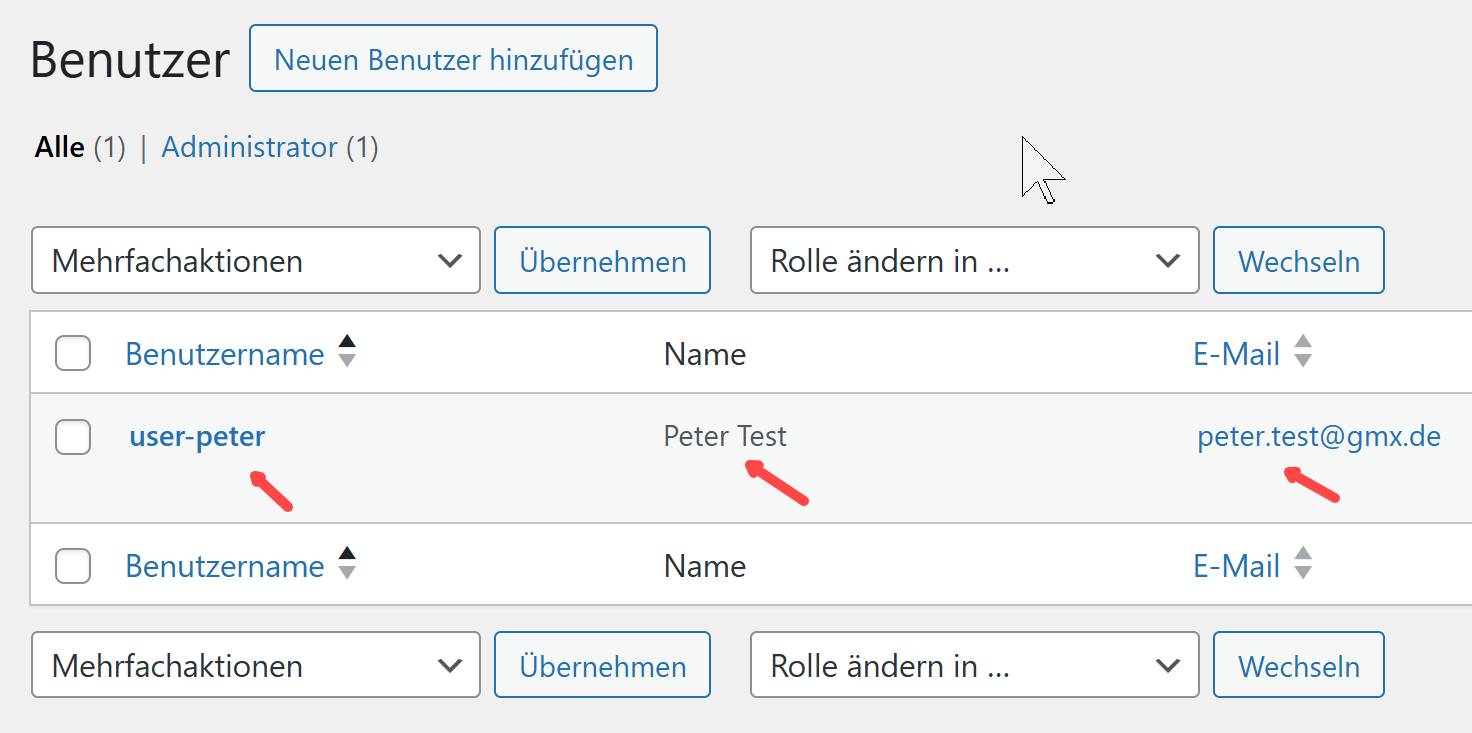Filter users by Administrator role
1472x733 pixels.
249,148
